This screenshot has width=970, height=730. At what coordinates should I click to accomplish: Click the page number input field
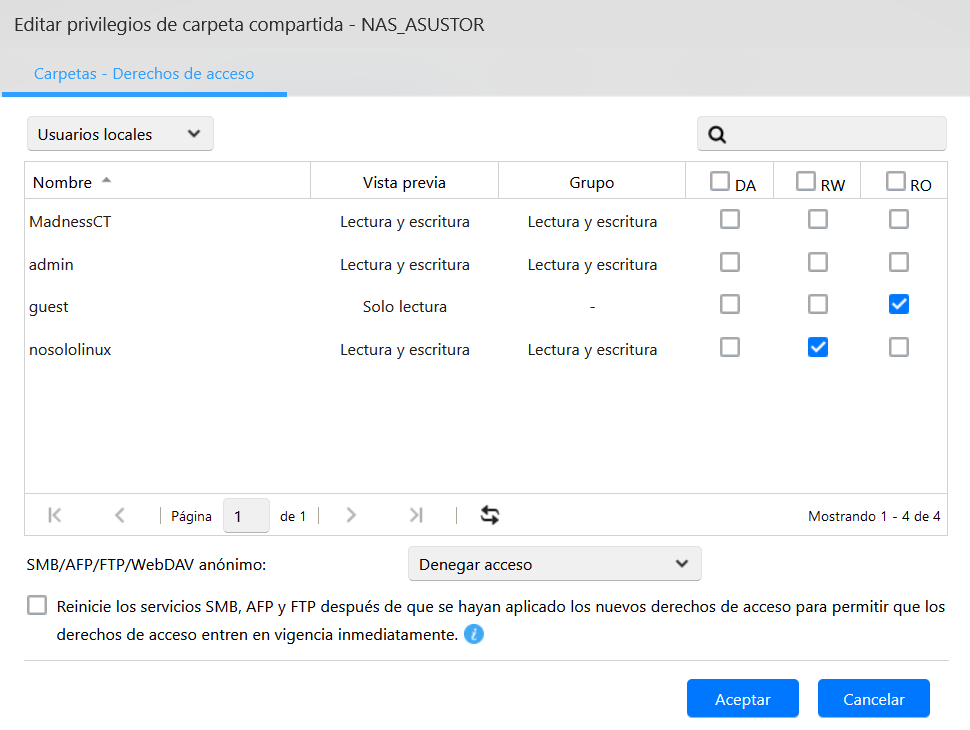[x=245, y=516]
